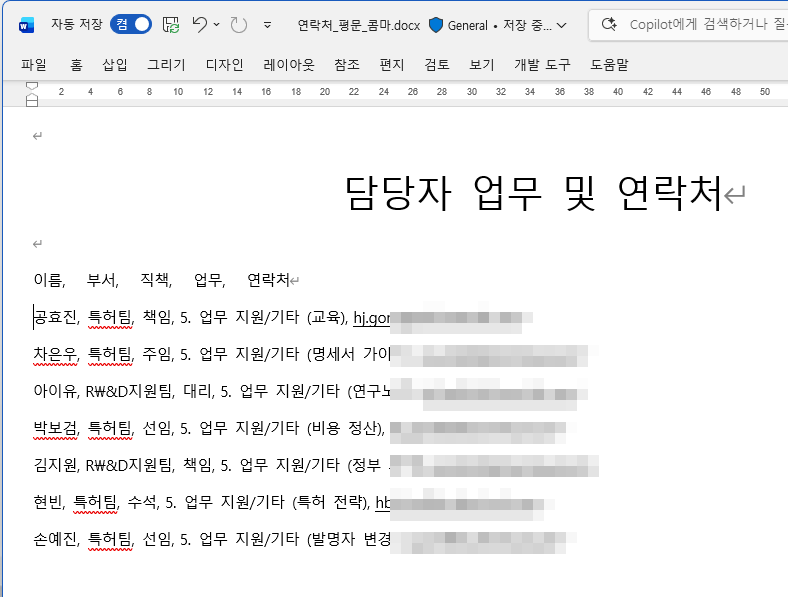Image resolution: width=788 pixels, height=597 pixels.
Task: Expand the file name saving status dropdown
Action: point(562,25)
